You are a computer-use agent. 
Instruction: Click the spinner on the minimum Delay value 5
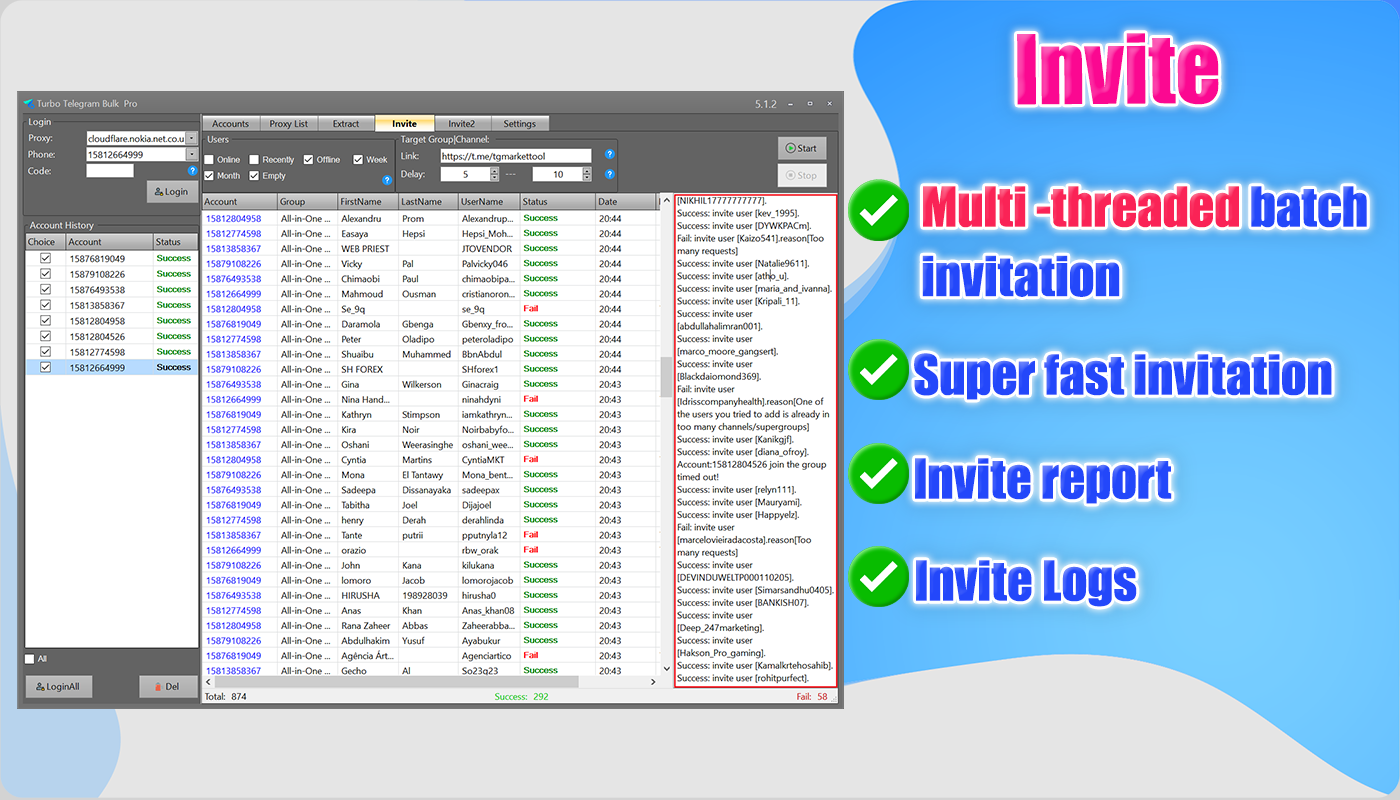click(x=494, y=174)
